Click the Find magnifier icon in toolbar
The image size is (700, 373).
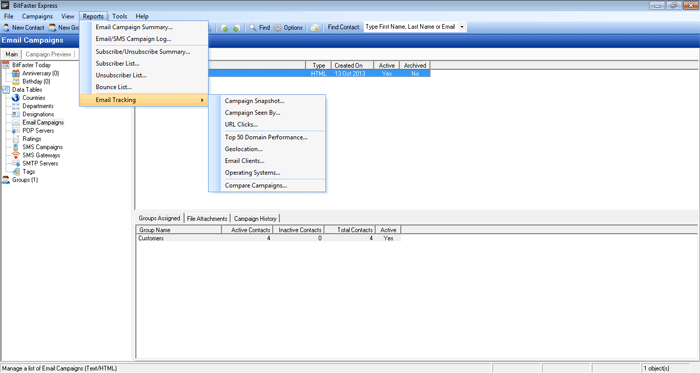coord(253,28)
